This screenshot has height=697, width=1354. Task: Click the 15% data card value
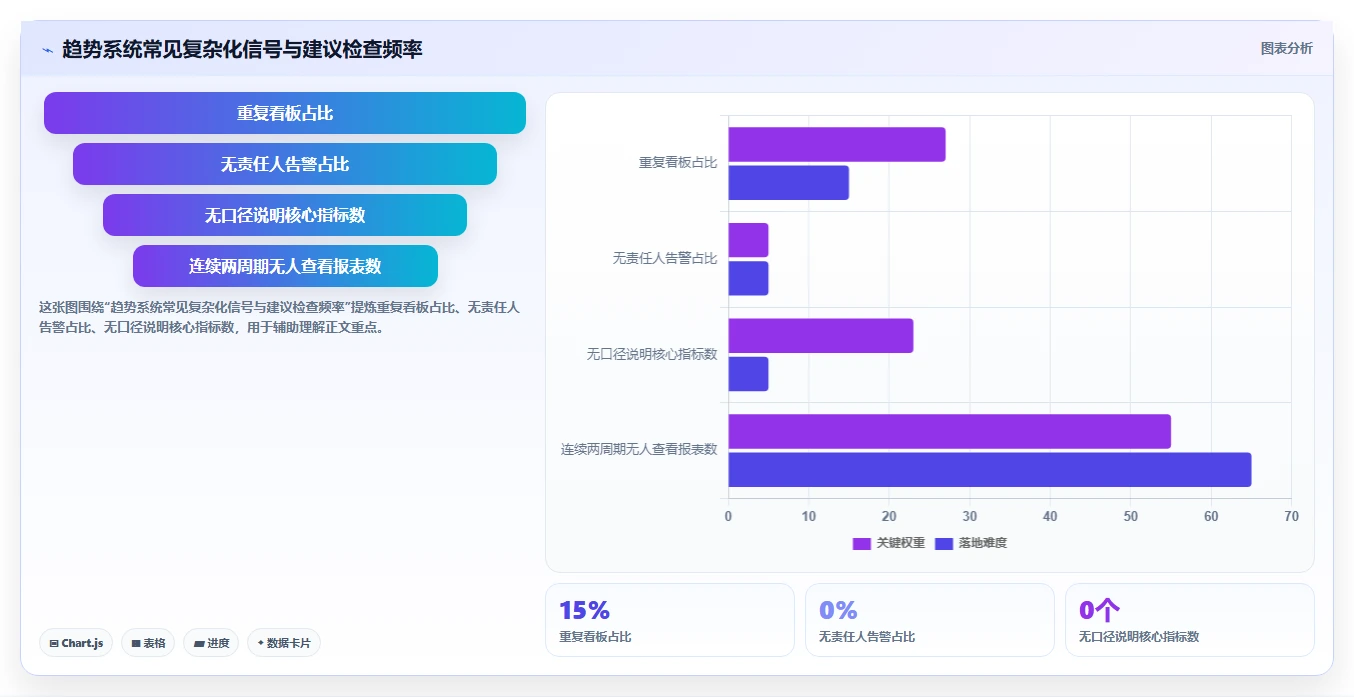click(584, 610)
